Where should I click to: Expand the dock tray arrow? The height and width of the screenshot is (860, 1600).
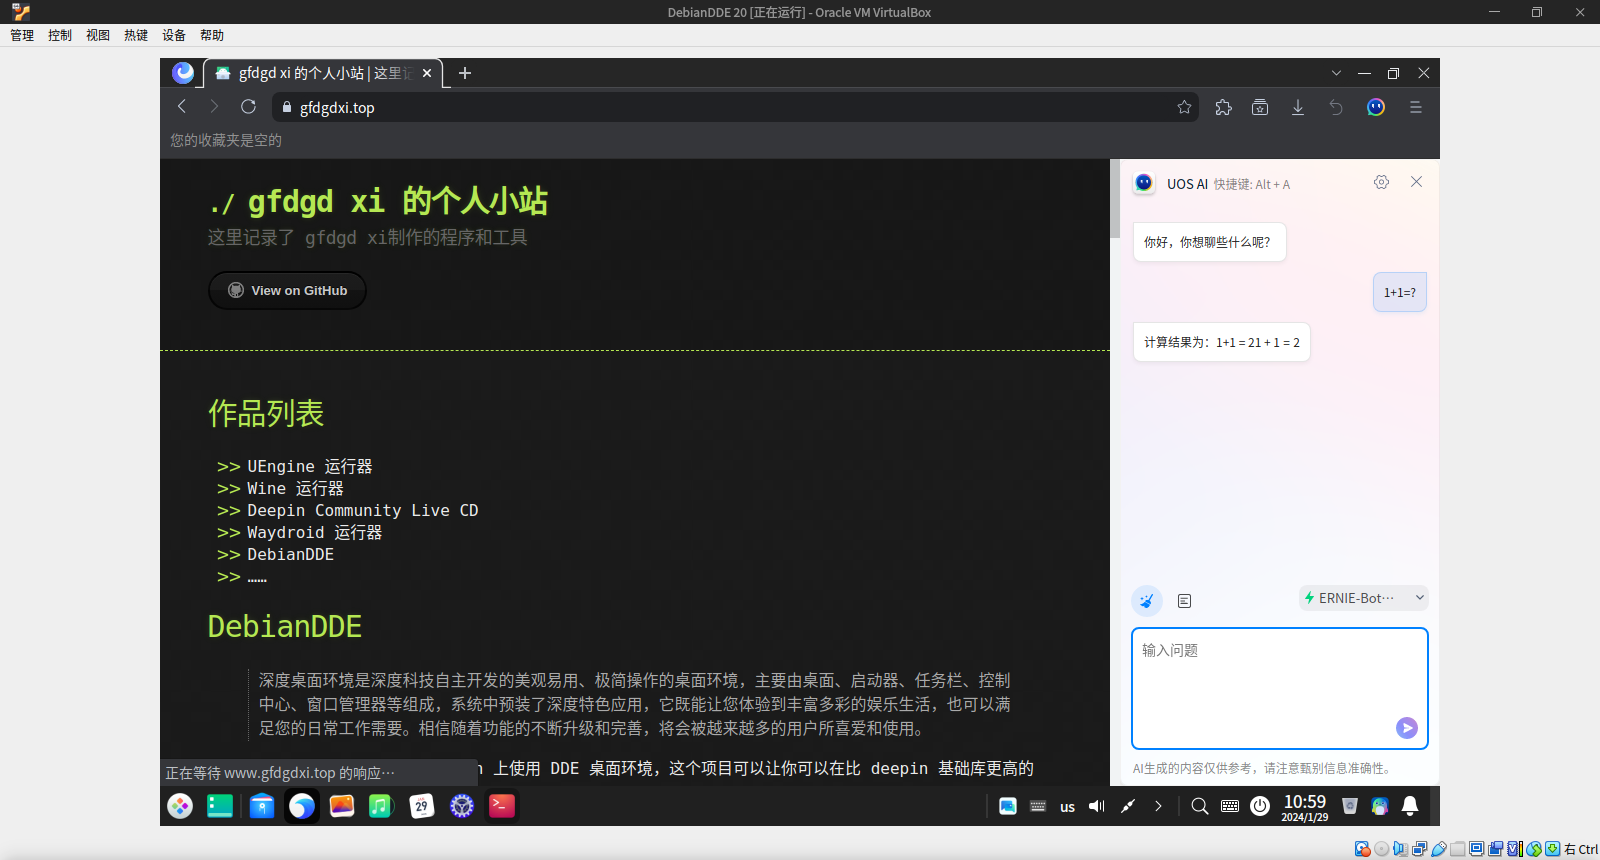tap(1158, 806)
